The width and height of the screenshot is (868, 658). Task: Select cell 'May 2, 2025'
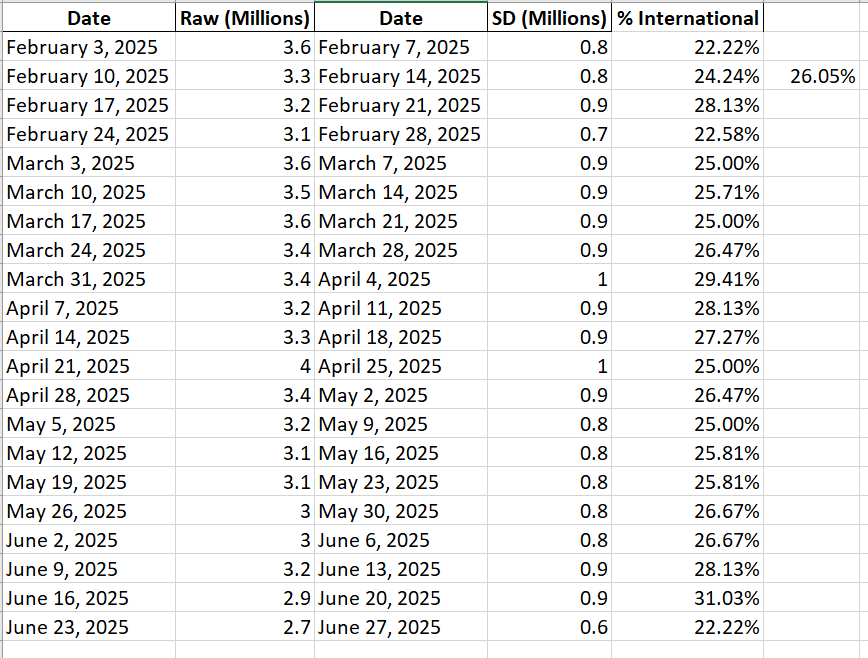tap(401, 395)
